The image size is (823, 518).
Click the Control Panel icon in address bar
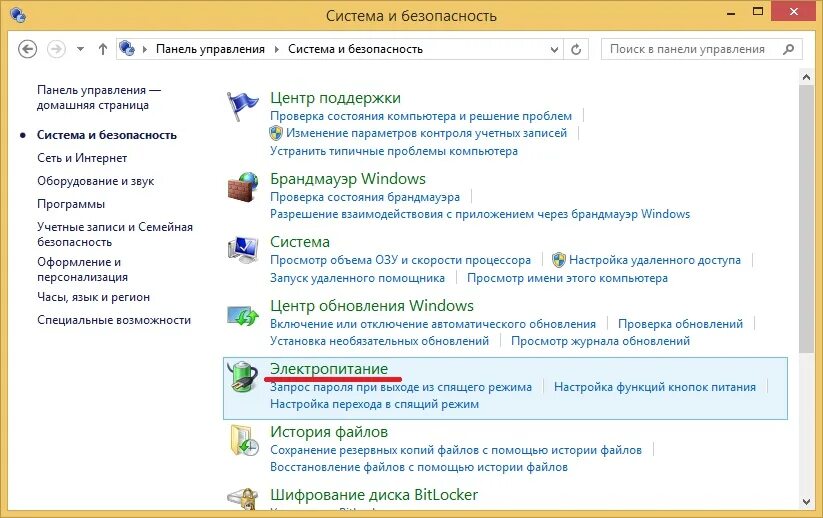tap(127, 49)
